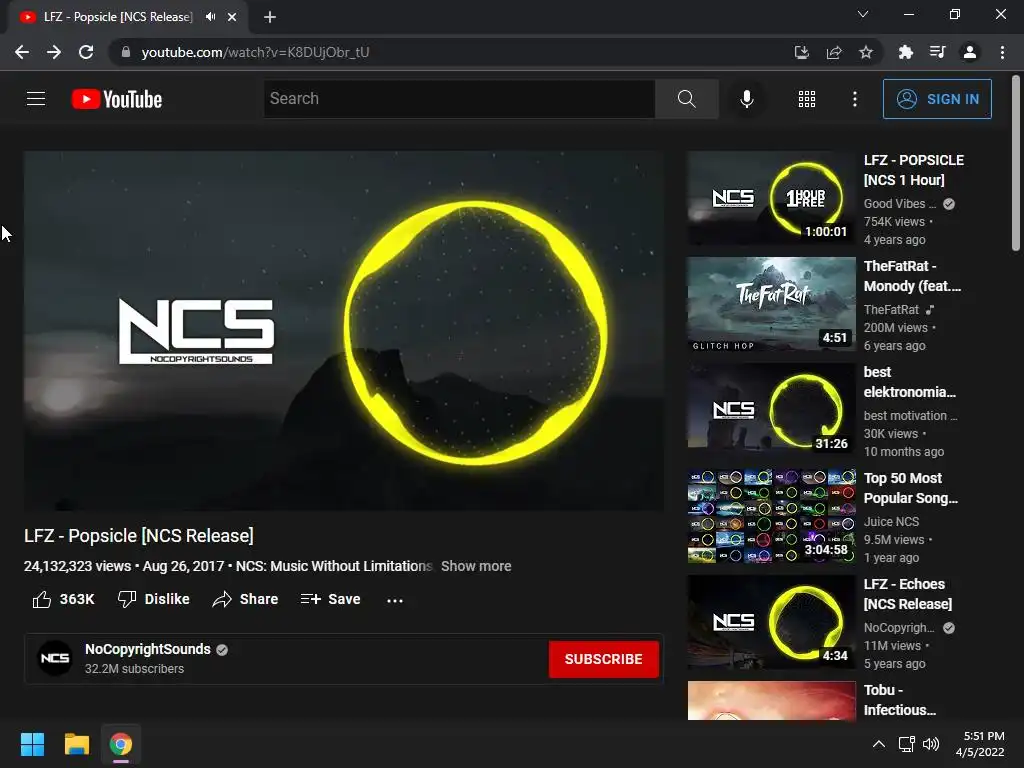Click video title LFZ - Popsicle [NCS Release]
This screenshot has width=1024, height=768.
click(138, 536)
